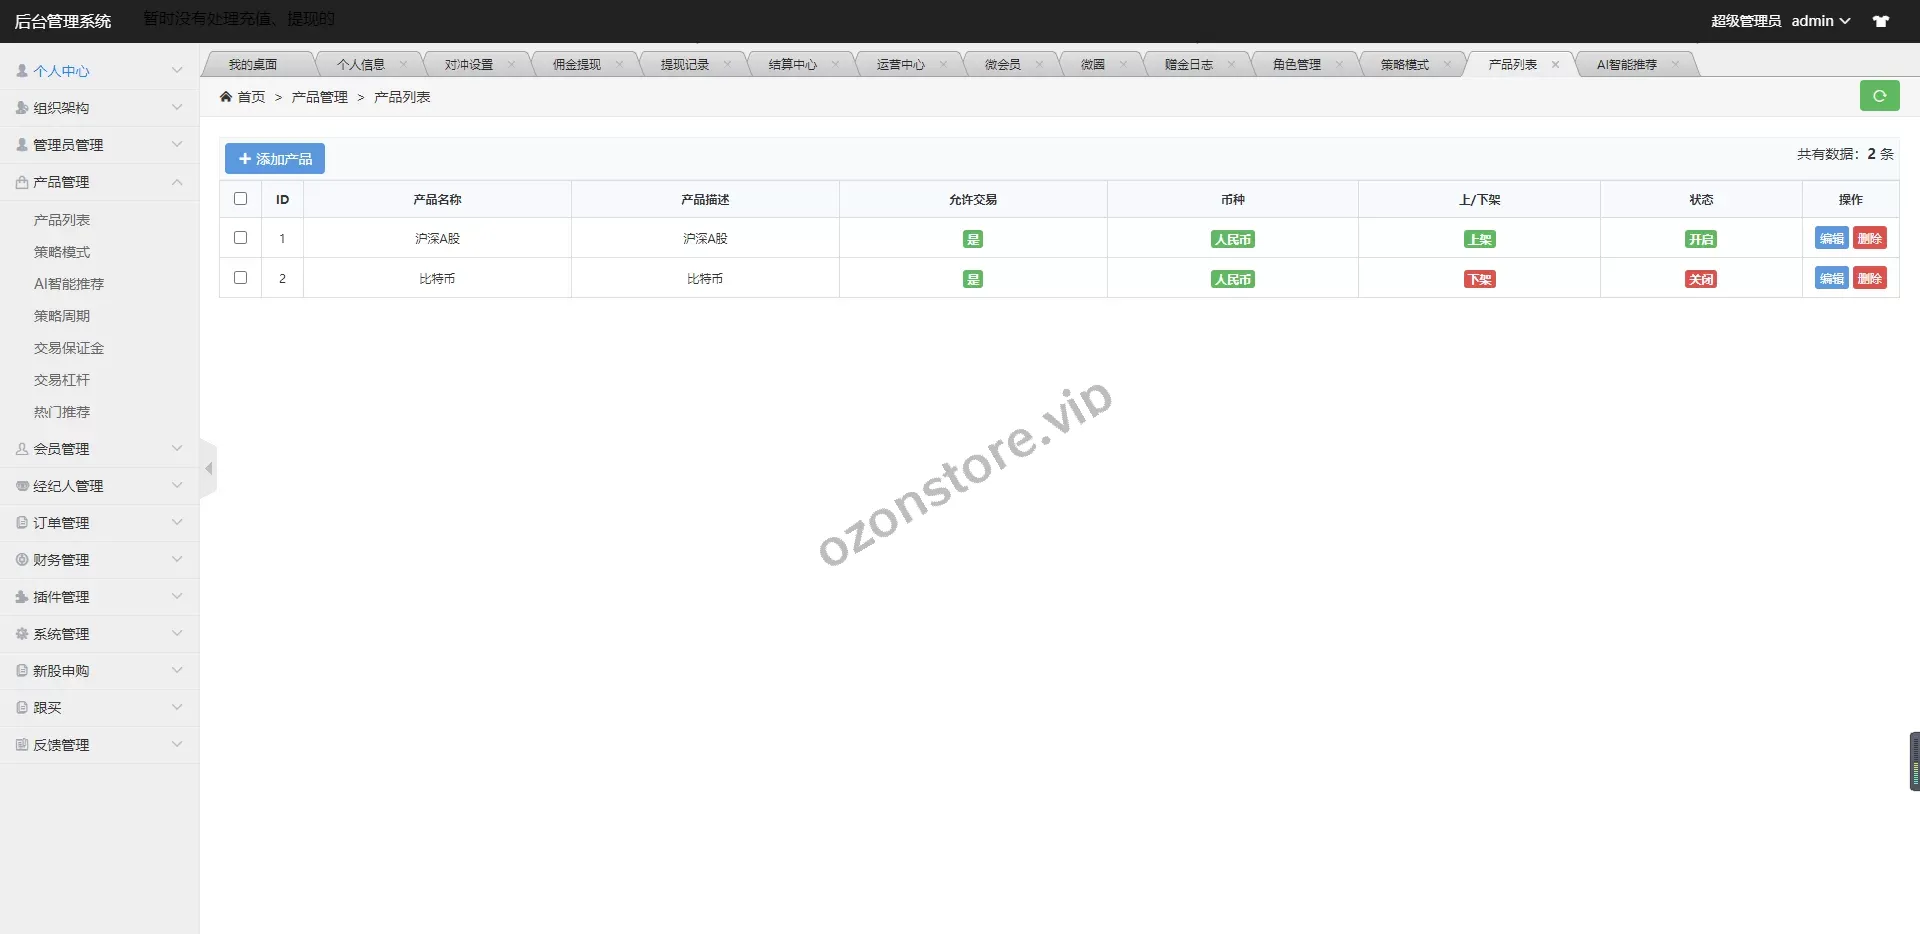Check the checkbox for row 沪深A股
The width and height of the screenshot is (1920, 934).
click(x=240, y=238)
